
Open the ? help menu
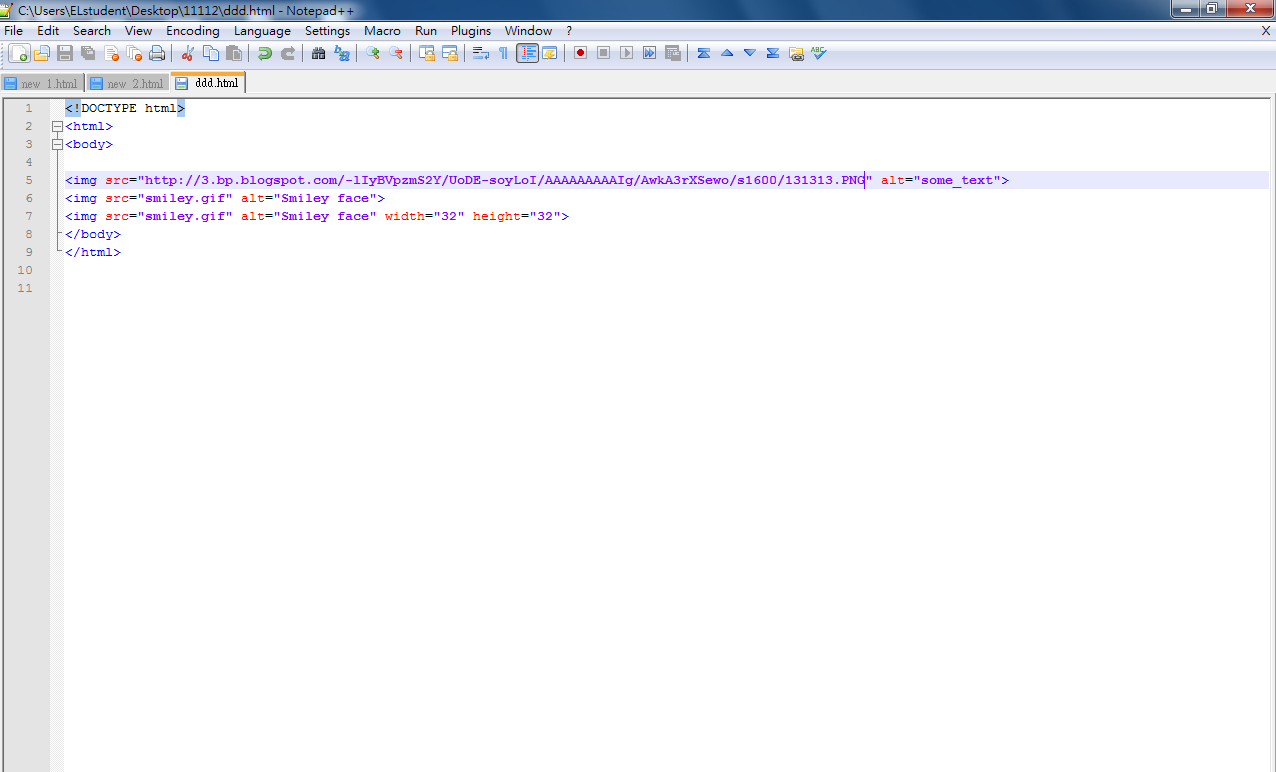569,31
